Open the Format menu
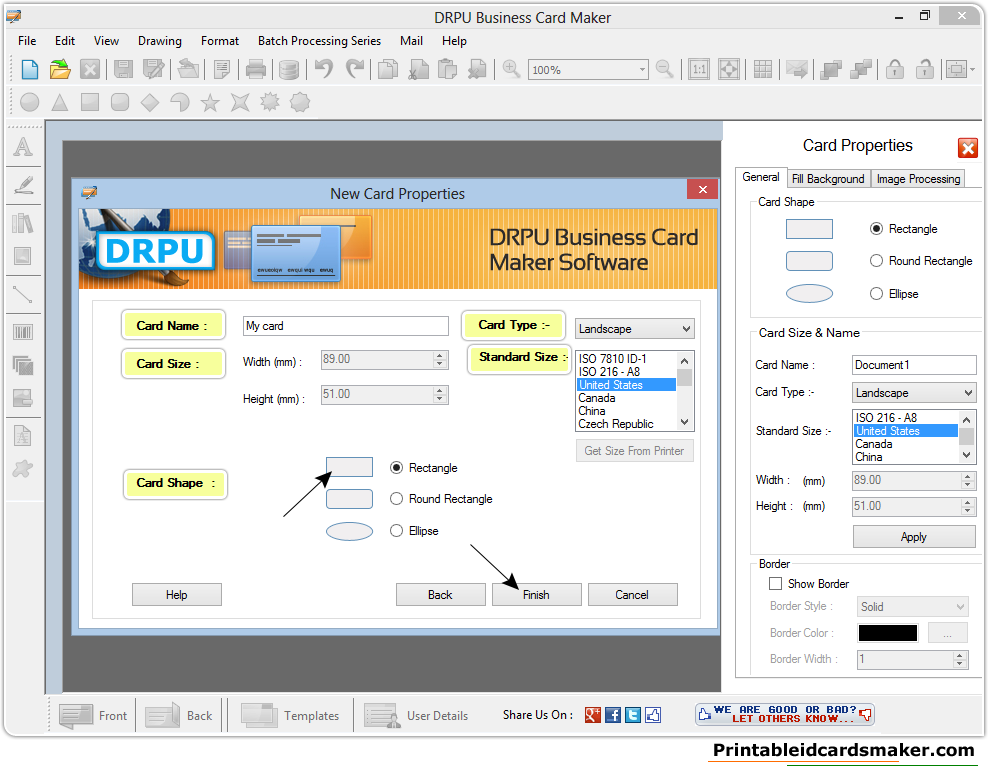This screenshot has height=766, width=988. (220, 41)
